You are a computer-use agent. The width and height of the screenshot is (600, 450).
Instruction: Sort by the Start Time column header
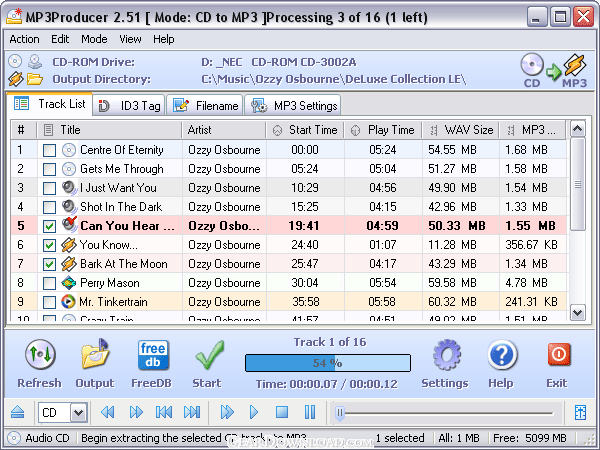pyautogui.click(x=305, y=130)
